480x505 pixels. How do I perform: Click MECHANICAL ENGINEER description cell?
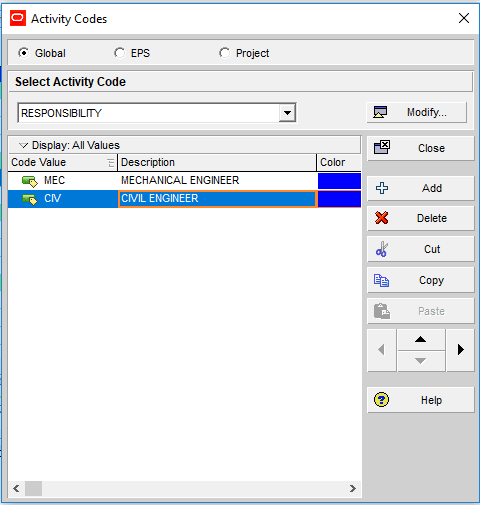pos(217,180)
